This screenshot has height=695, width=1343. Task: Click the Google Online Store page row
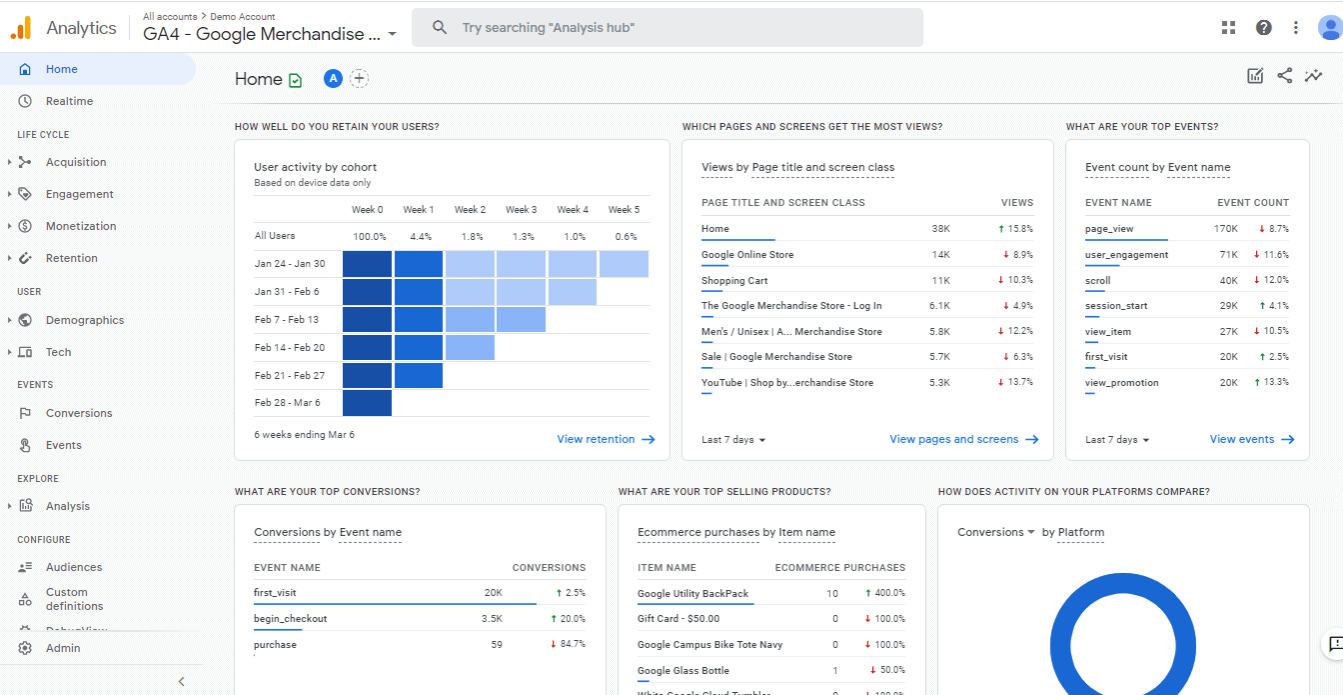pos(867,255)
